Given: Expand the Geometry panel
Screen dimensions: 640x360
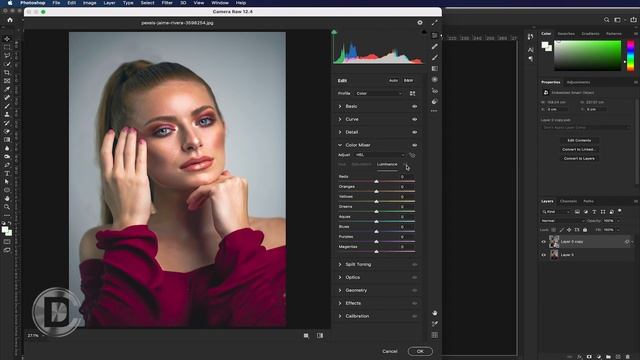Looking at the screenshot, I should point(340,290).
